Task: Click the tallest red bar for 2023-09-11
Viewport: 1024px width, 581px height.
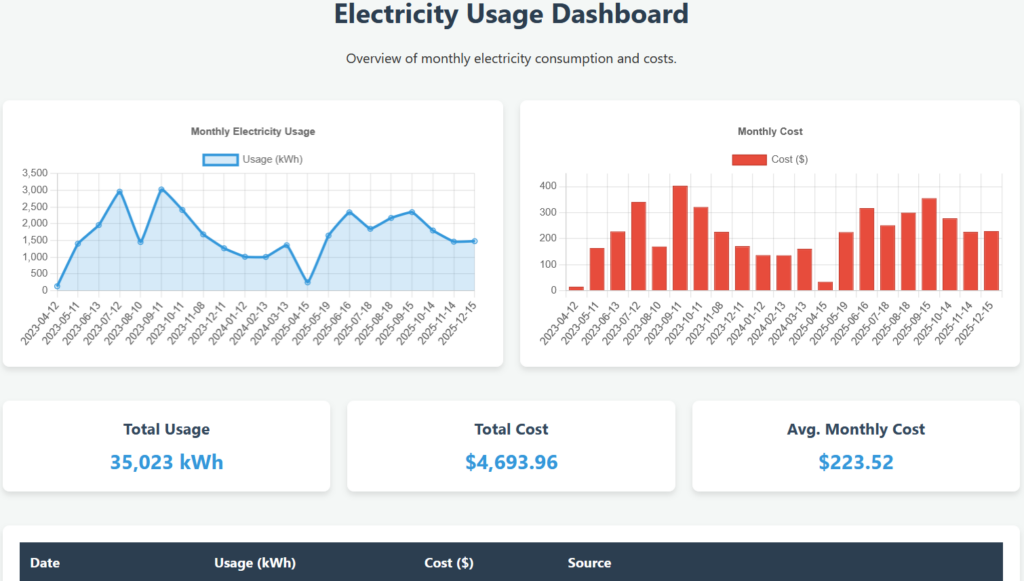Action: (680, 238)
